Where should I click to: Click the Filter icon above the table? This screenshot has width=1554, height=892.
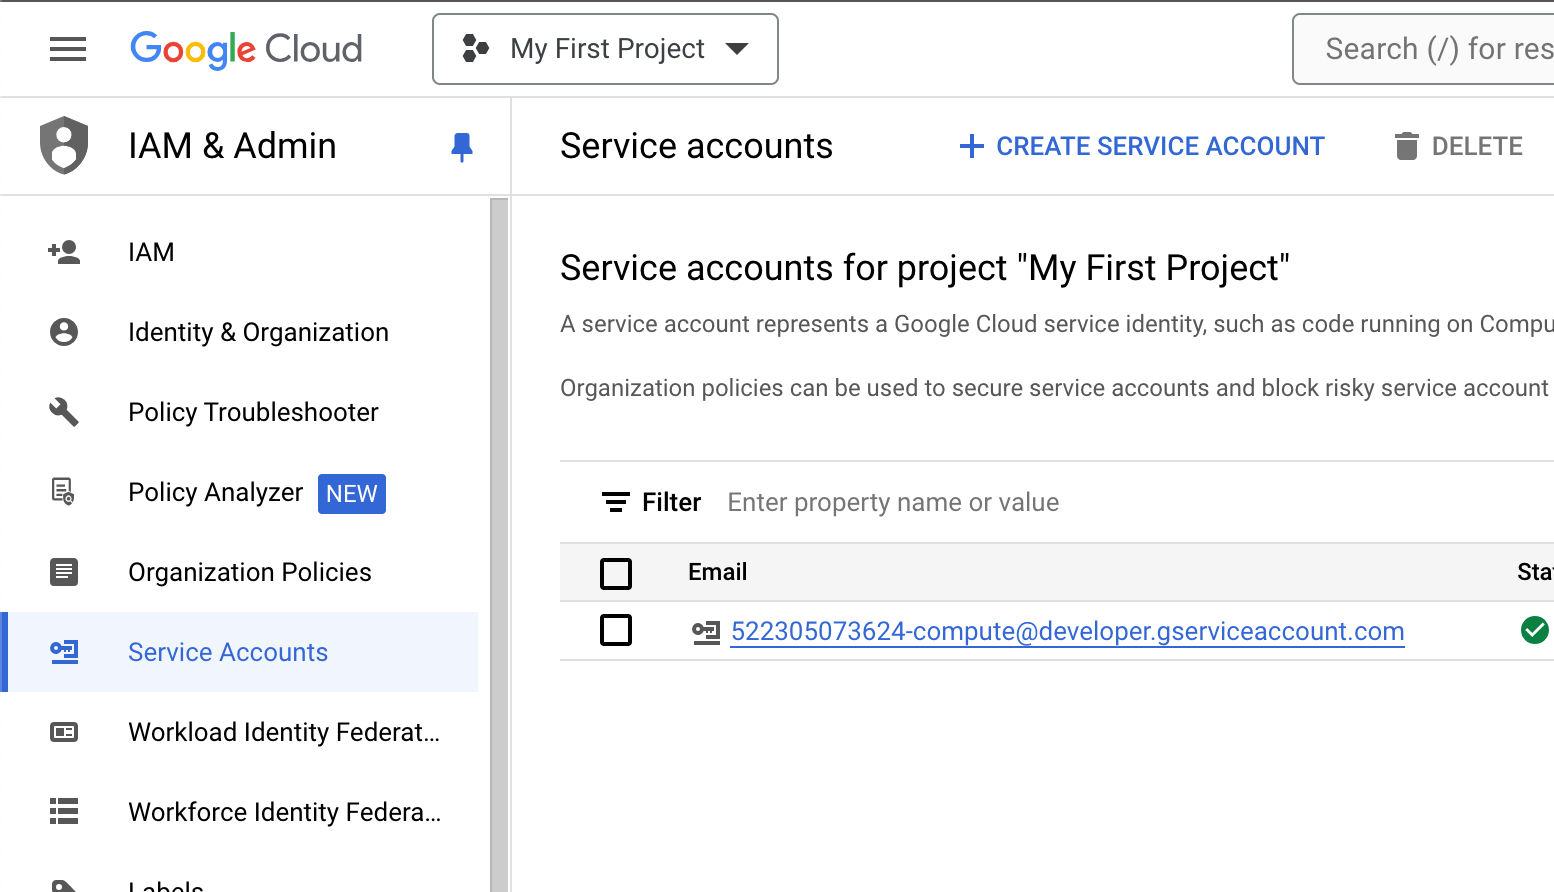pos(616,502)
